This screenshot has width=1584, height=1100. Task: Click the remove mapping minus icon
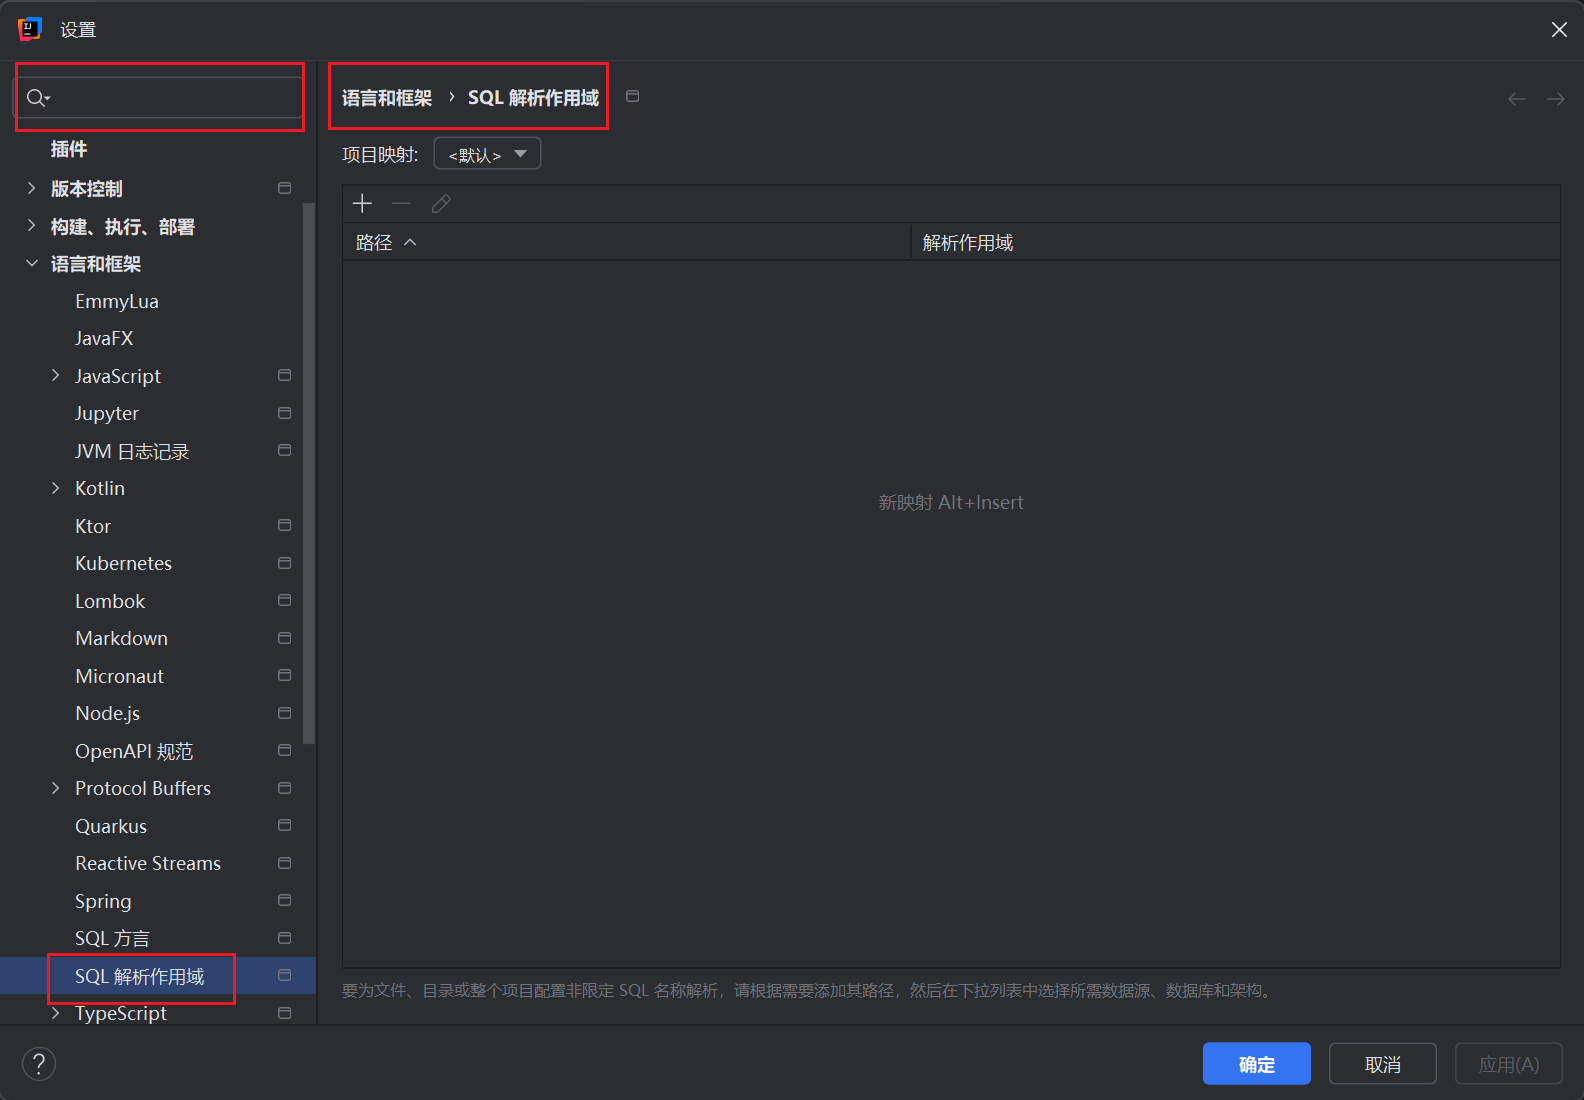(x=401, y=204)
